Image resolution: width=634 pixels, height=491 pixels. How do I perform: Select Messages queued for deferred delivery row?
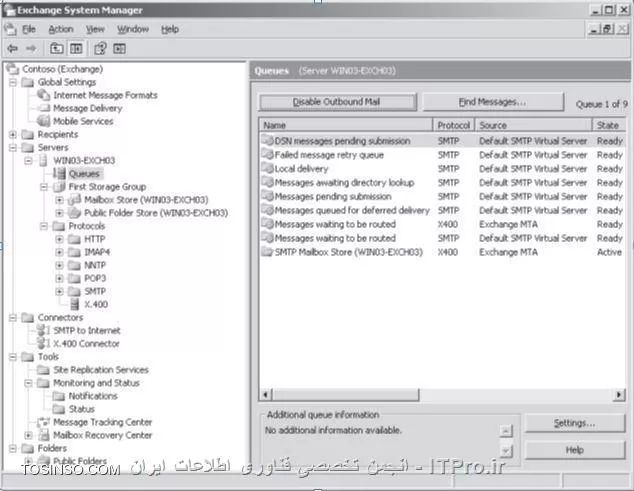[x=442, y=210]
